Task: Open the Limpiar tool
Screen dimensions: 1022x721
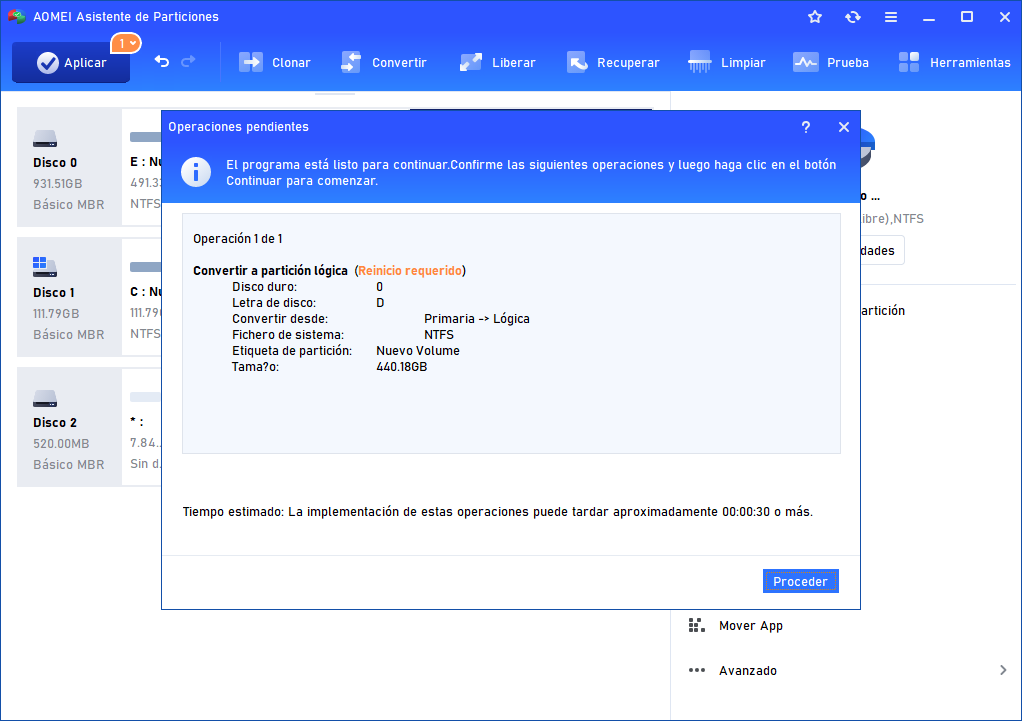Action: pyautogui.click(x=727, y=63)
